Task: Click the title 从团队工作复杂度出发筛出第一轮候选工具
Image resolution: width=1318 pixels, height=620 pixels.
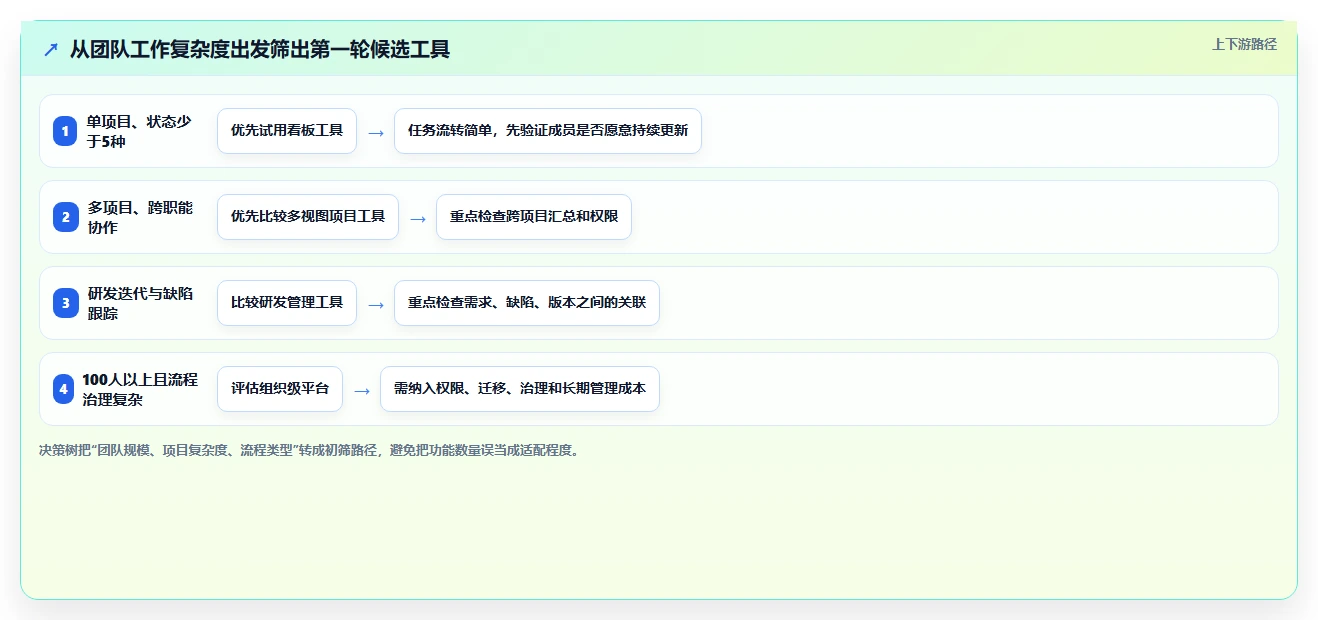Action: (x=260, y=49)
